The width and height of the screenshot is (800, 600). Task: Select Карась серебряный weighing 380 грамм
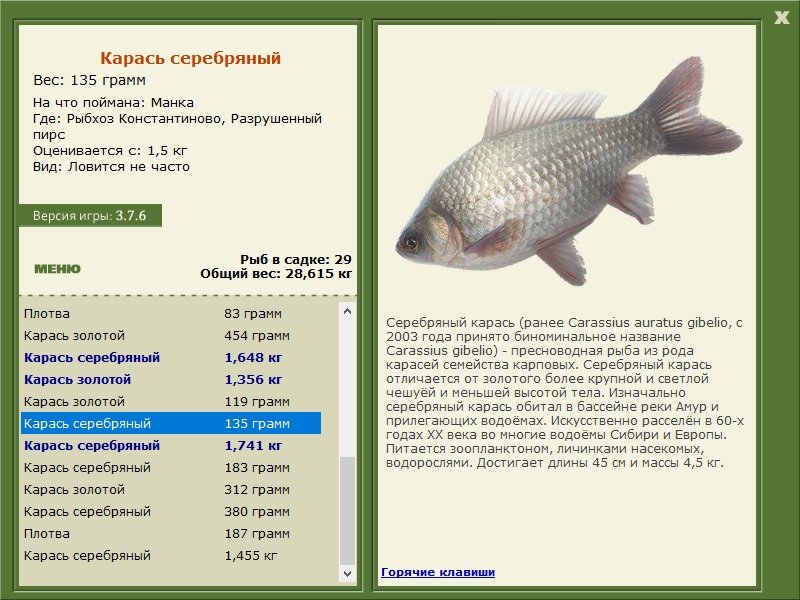click(x=170, y=512)
